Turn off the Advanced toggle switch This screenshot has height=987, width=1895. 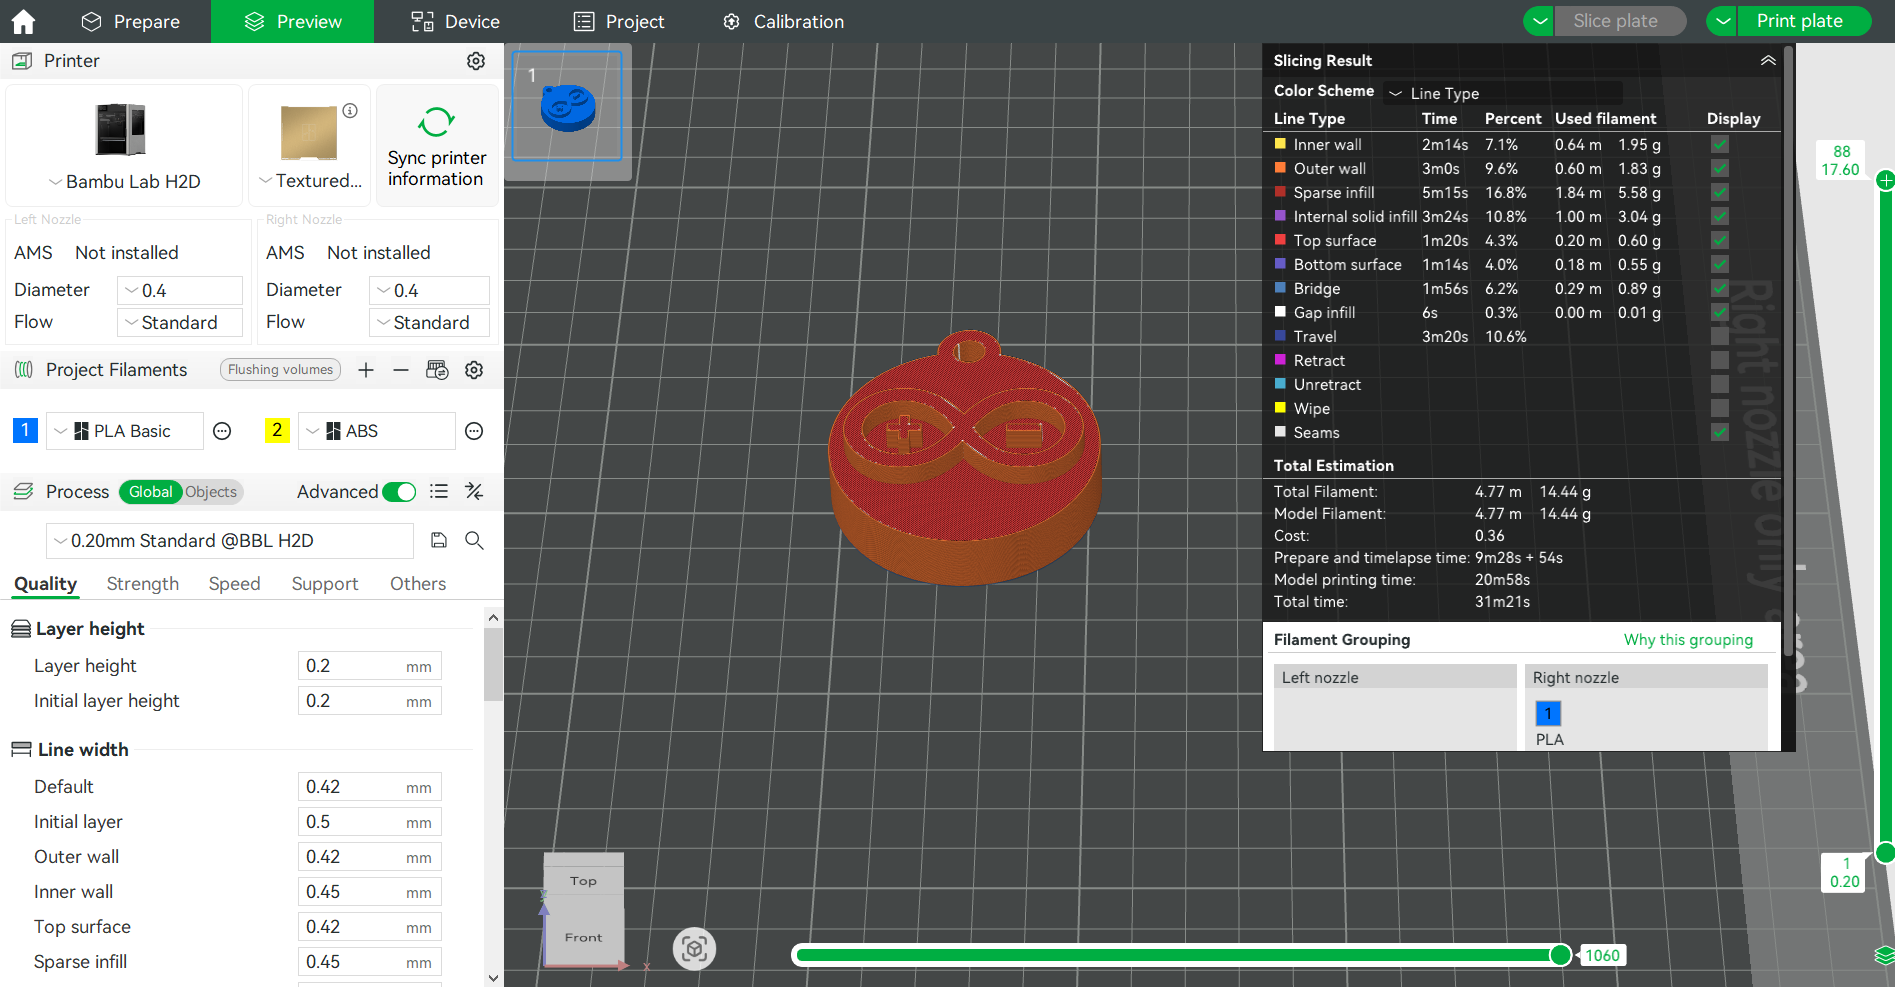[x=399, y=491]
